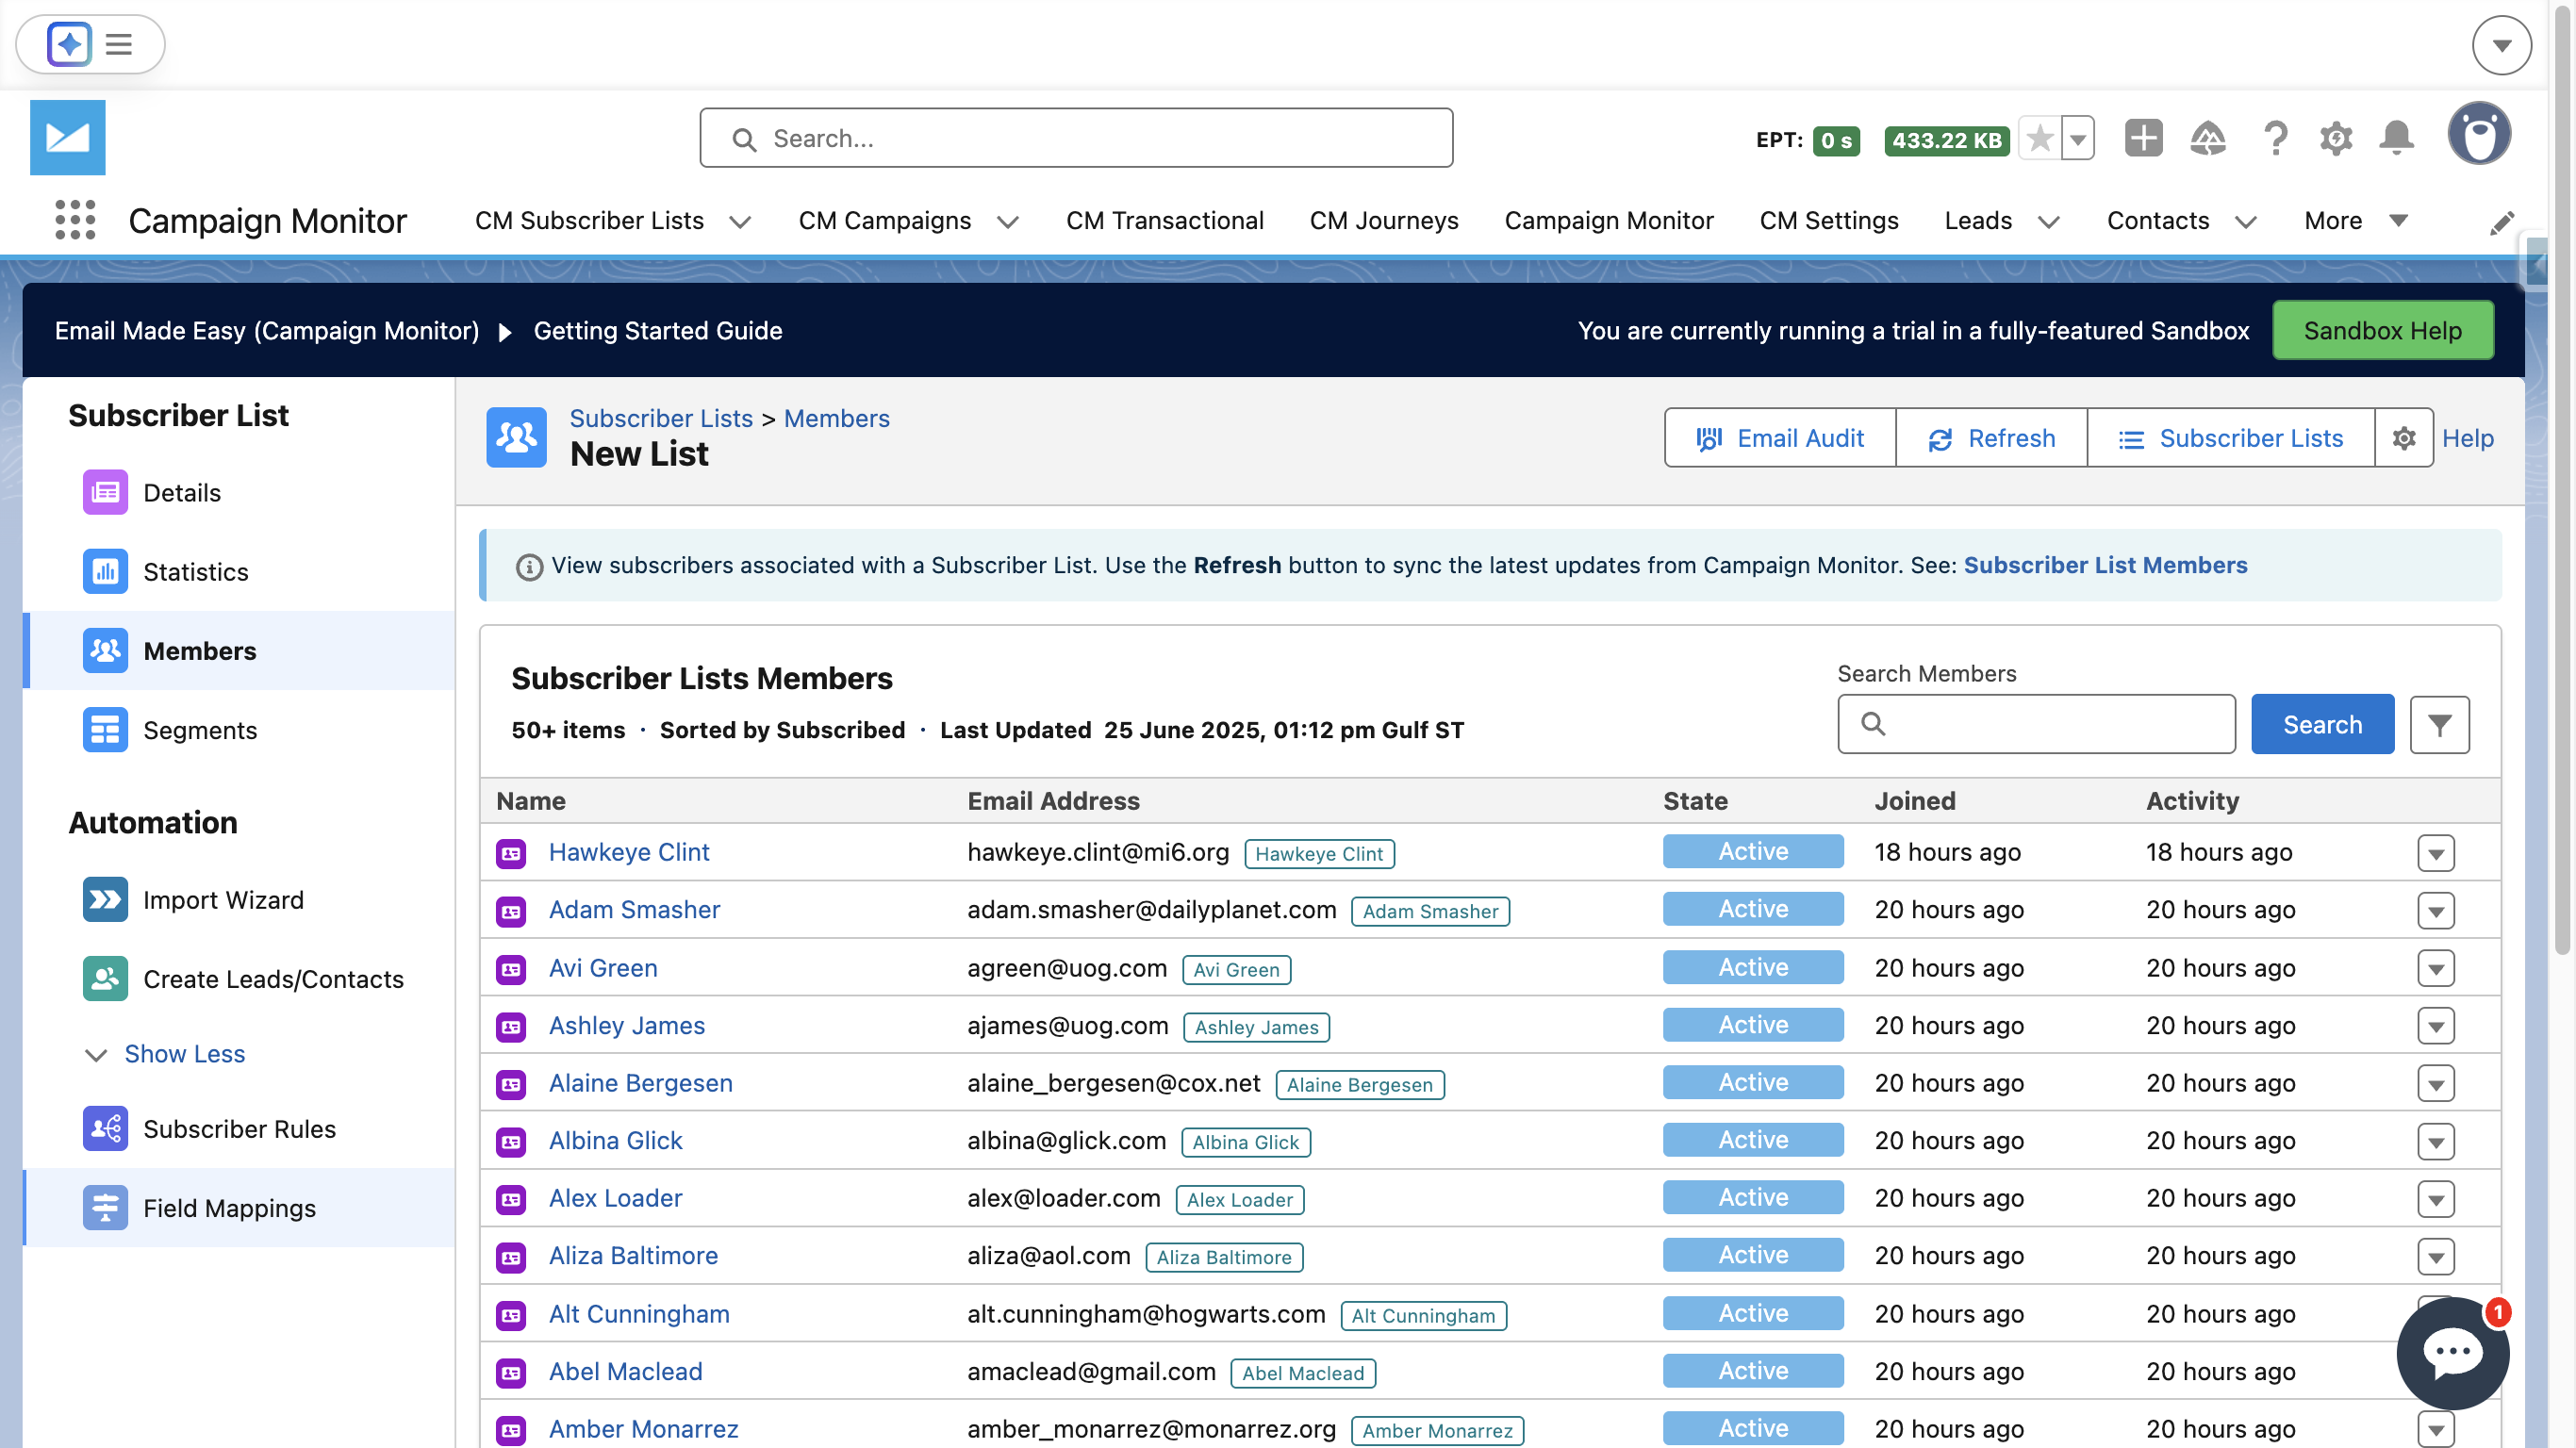Image resolution: width=2576 pixels, height=1448 pixels.
Task: Open row actions for Ashley James
Action: [2435, 1026]
